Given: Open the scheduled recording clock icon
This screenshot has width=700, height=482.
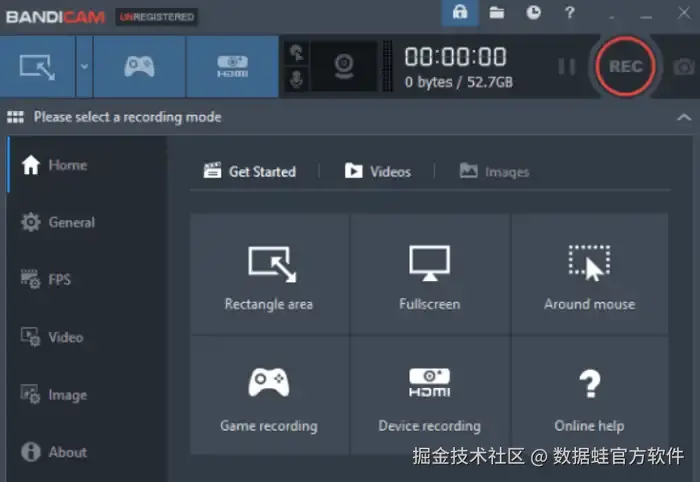Looking at the screenshot, I should 533,12.
